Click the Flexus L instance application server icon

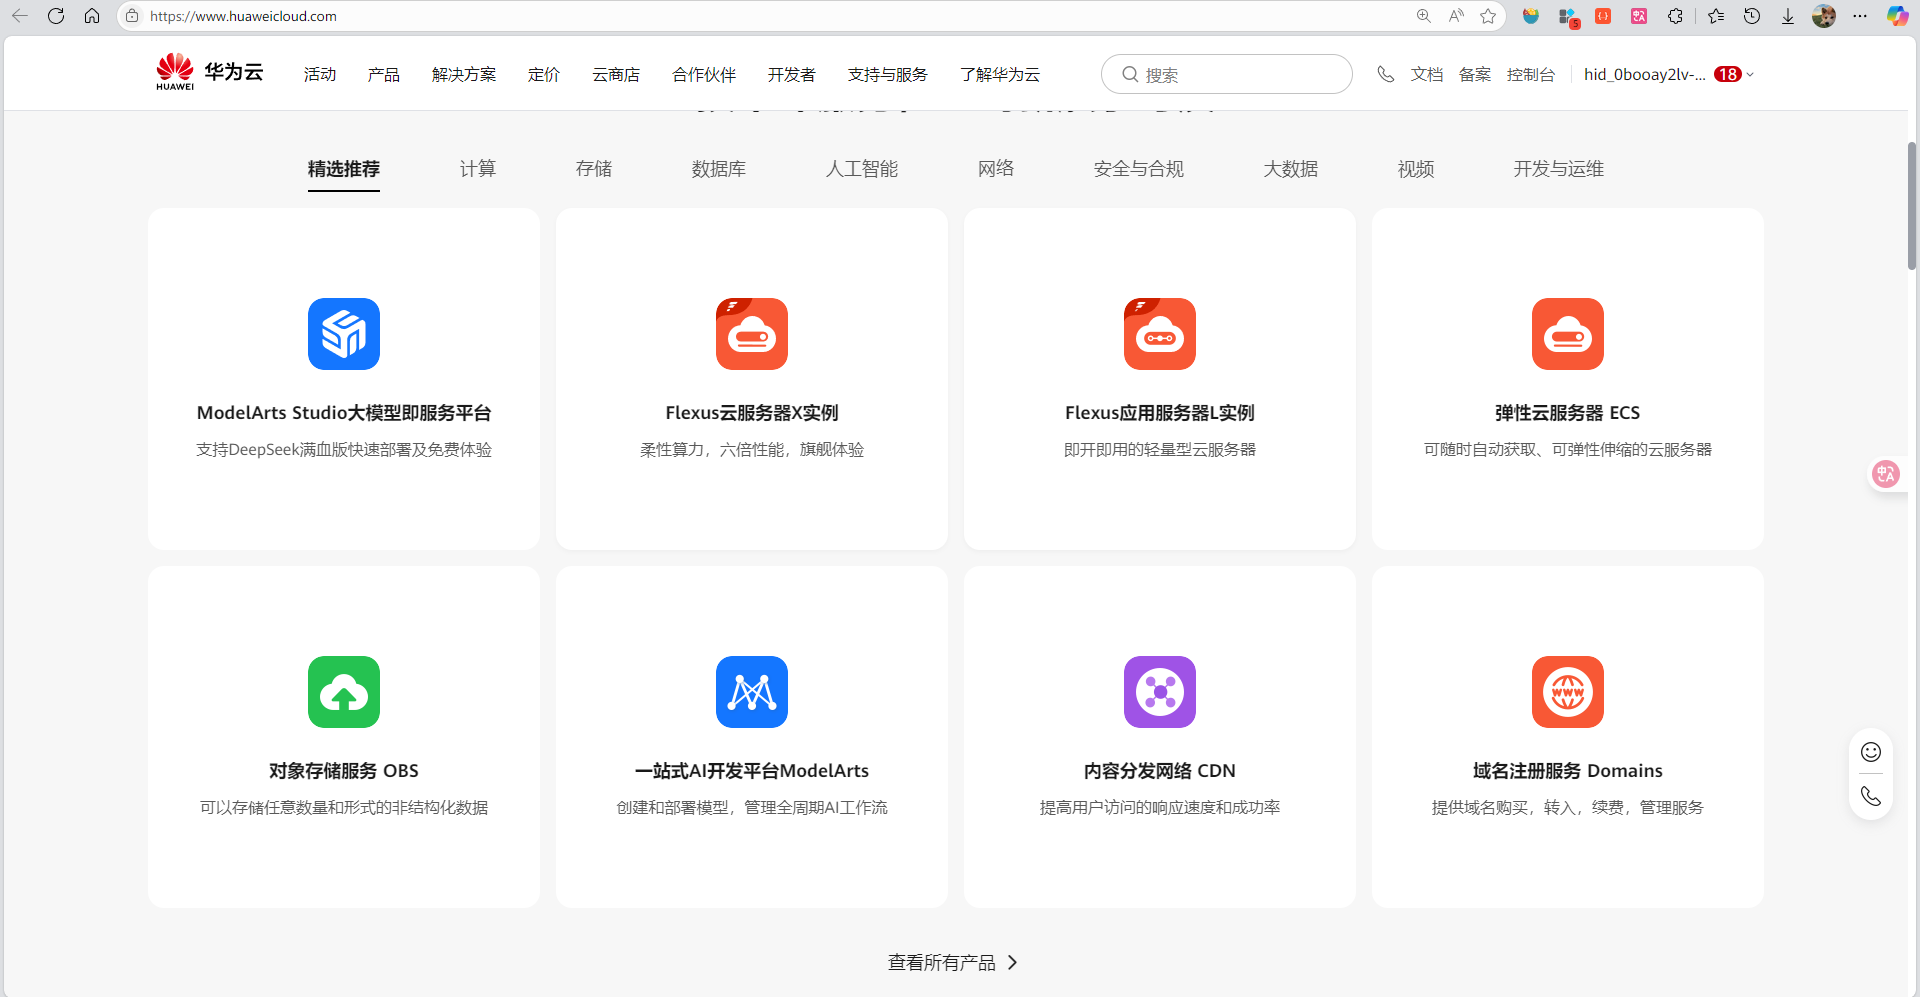1160,334
